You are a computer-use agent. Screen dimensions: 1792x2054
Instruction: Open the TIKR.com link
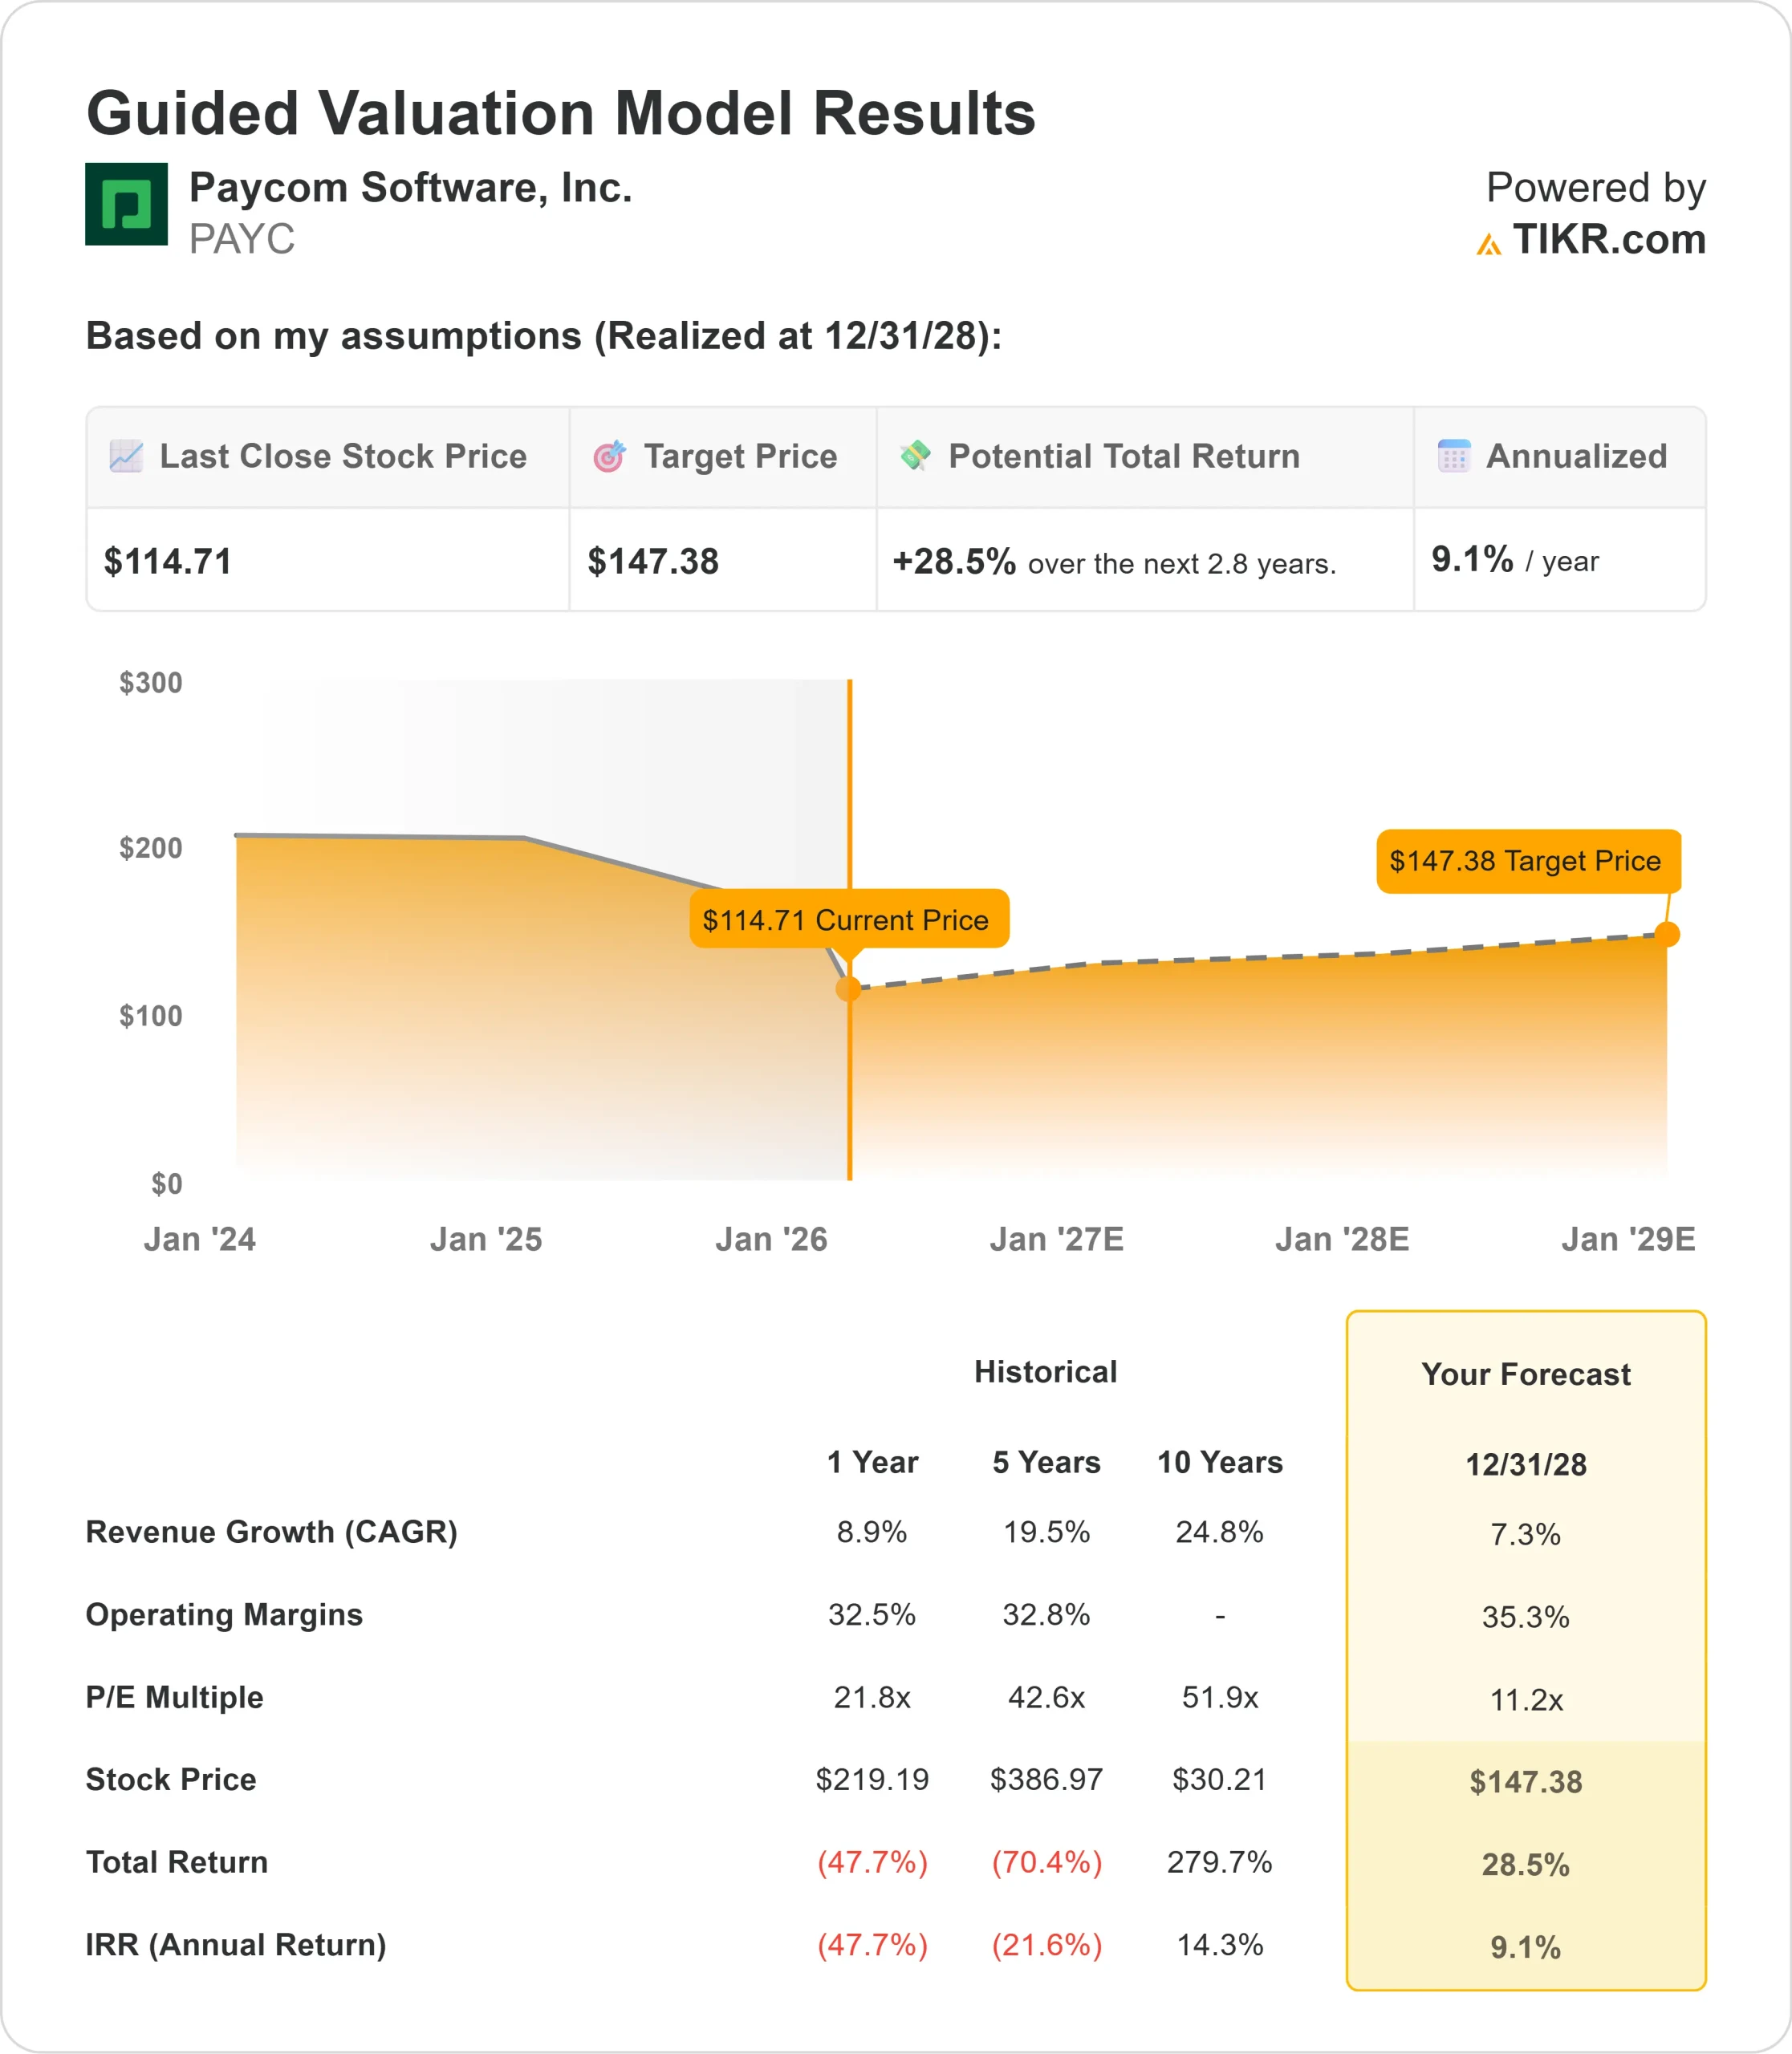pyautogui.click(x=1608, y=240)
